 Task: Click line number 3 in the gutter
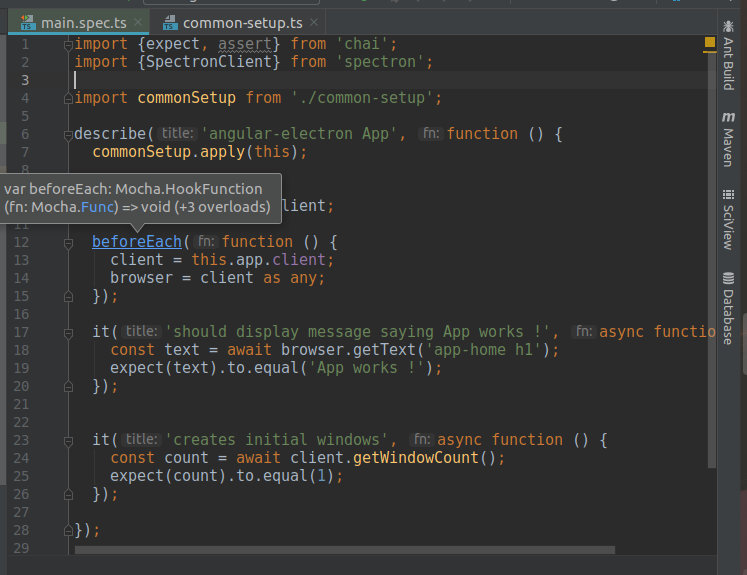coord(25,80)
